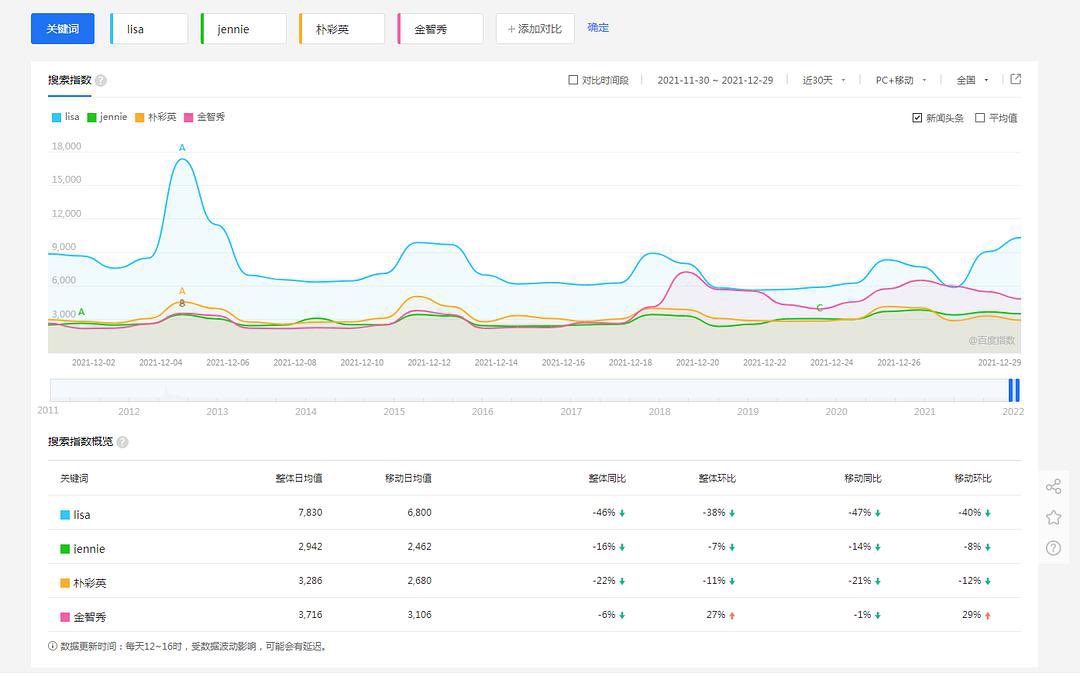The image size is (1080, 676).
Task: Click the 整体日均值 column header
Action: click(299, 478)
